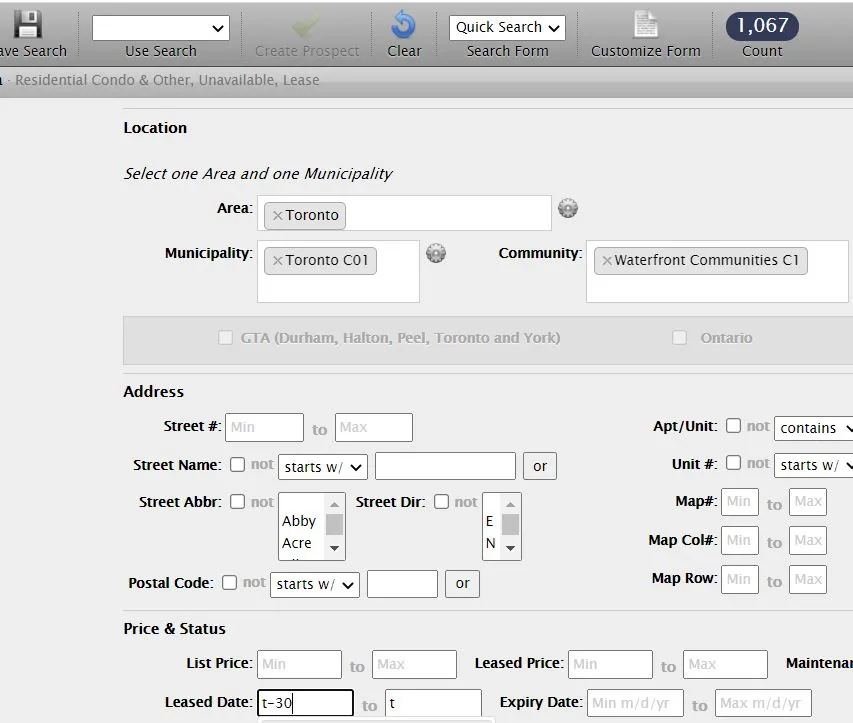Image resolution: width=853 pixels, height=723 pixels.
Task: Click the Map Col# Max field
Action: coord(808,541)
